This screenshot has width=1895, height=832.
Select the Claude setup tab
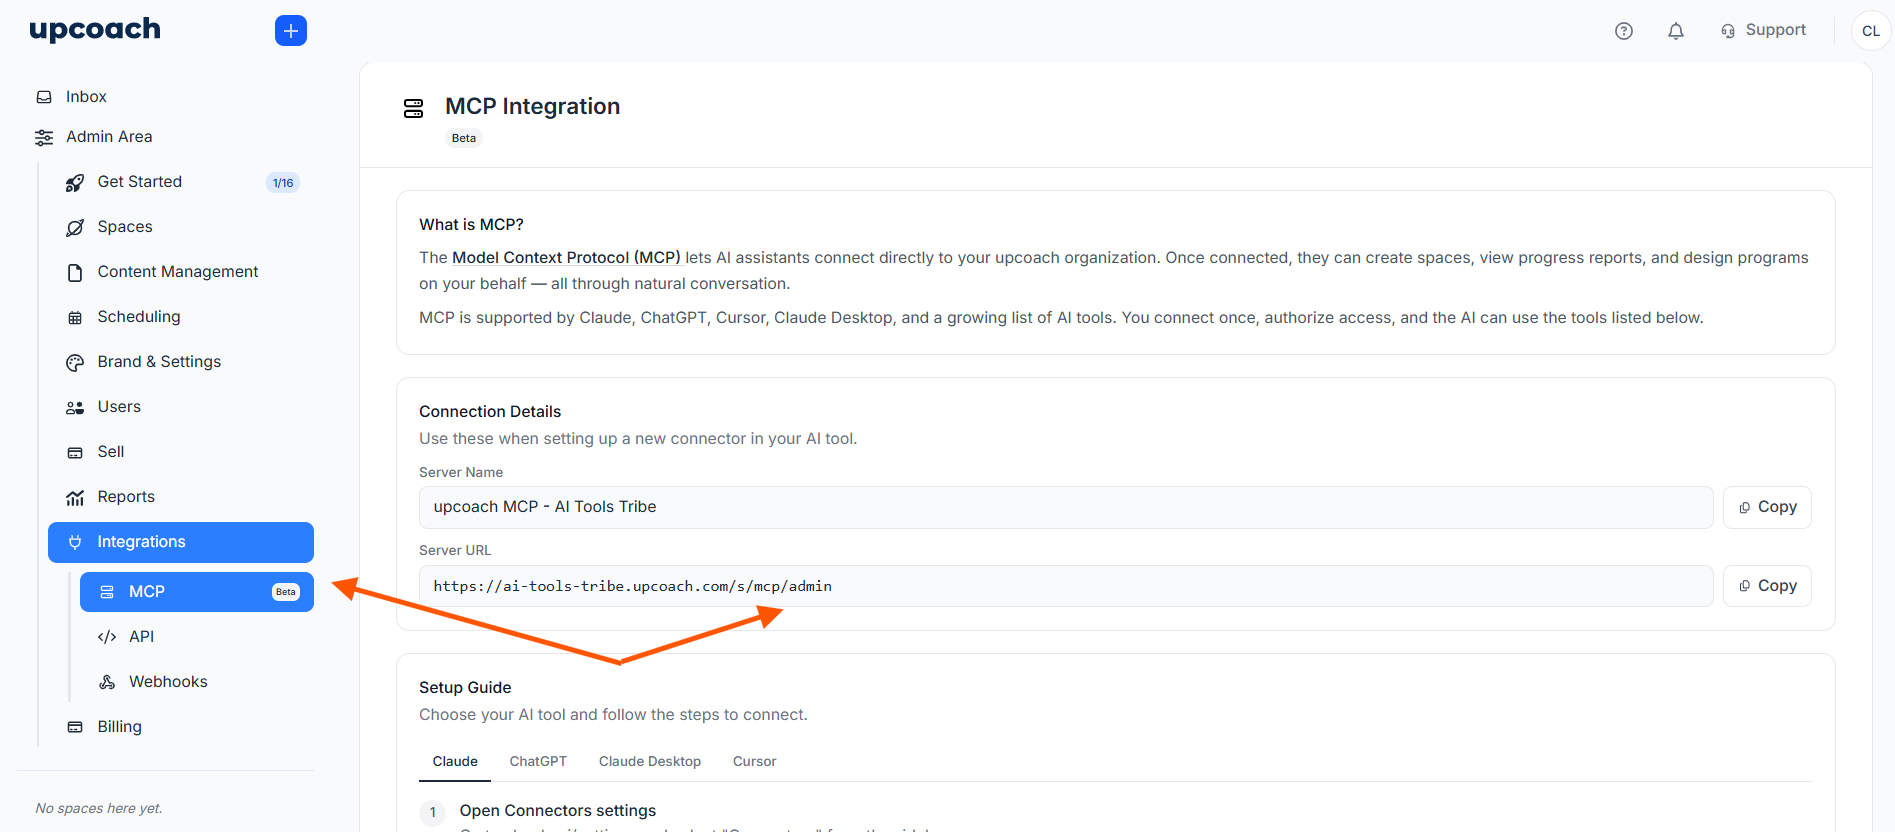click(455, 762)
